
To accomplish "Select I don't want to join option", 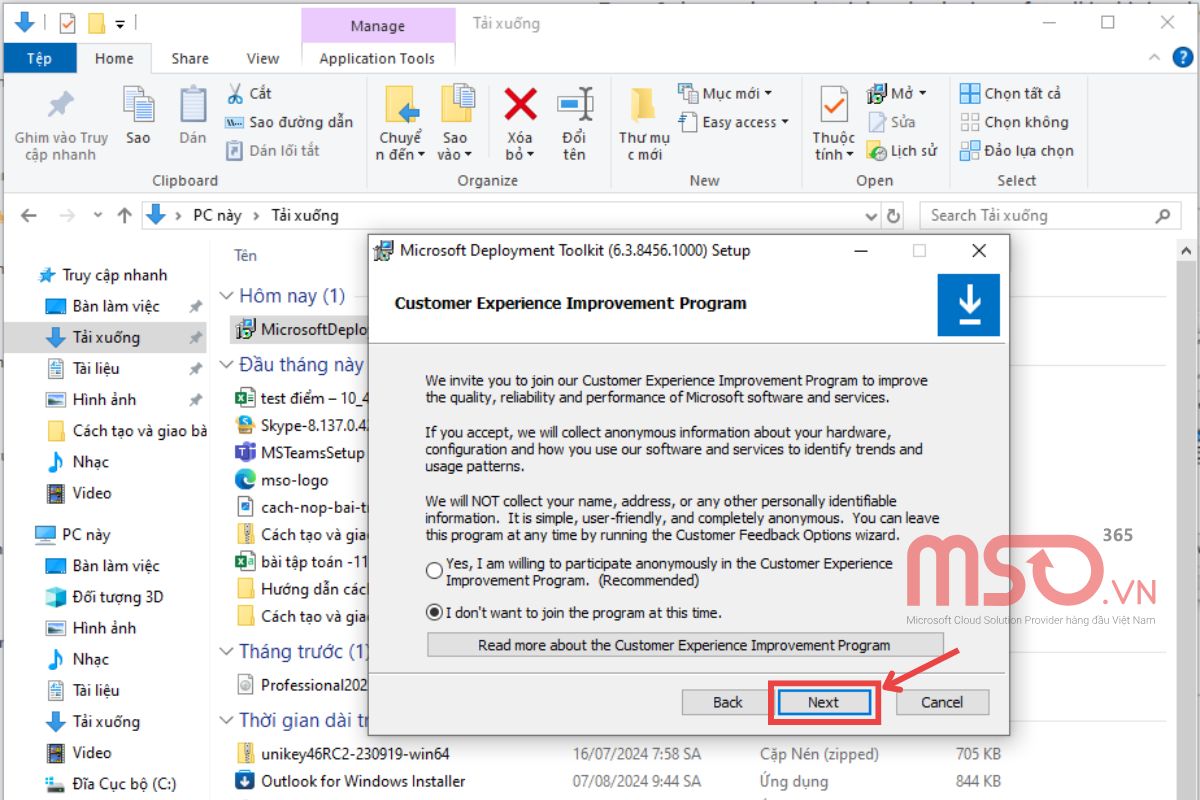I will coord(434,612).
